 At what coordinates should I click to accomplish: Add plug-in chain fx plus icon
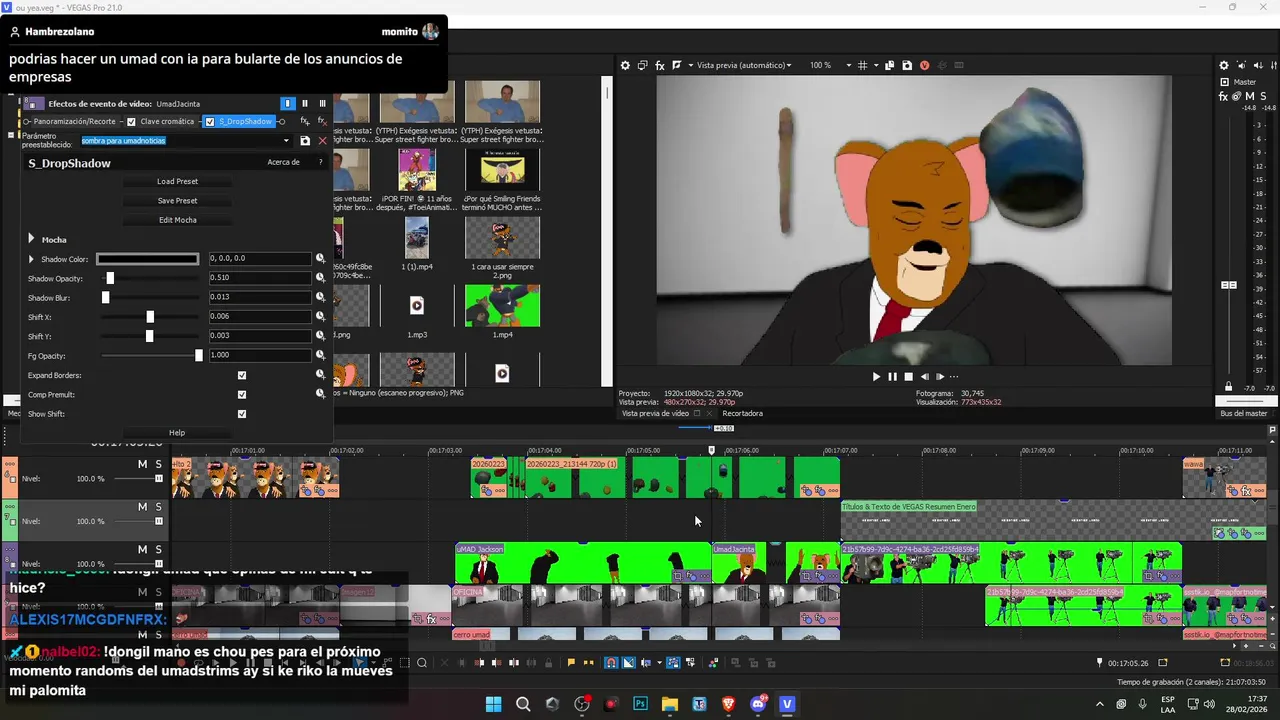[305, 121]
